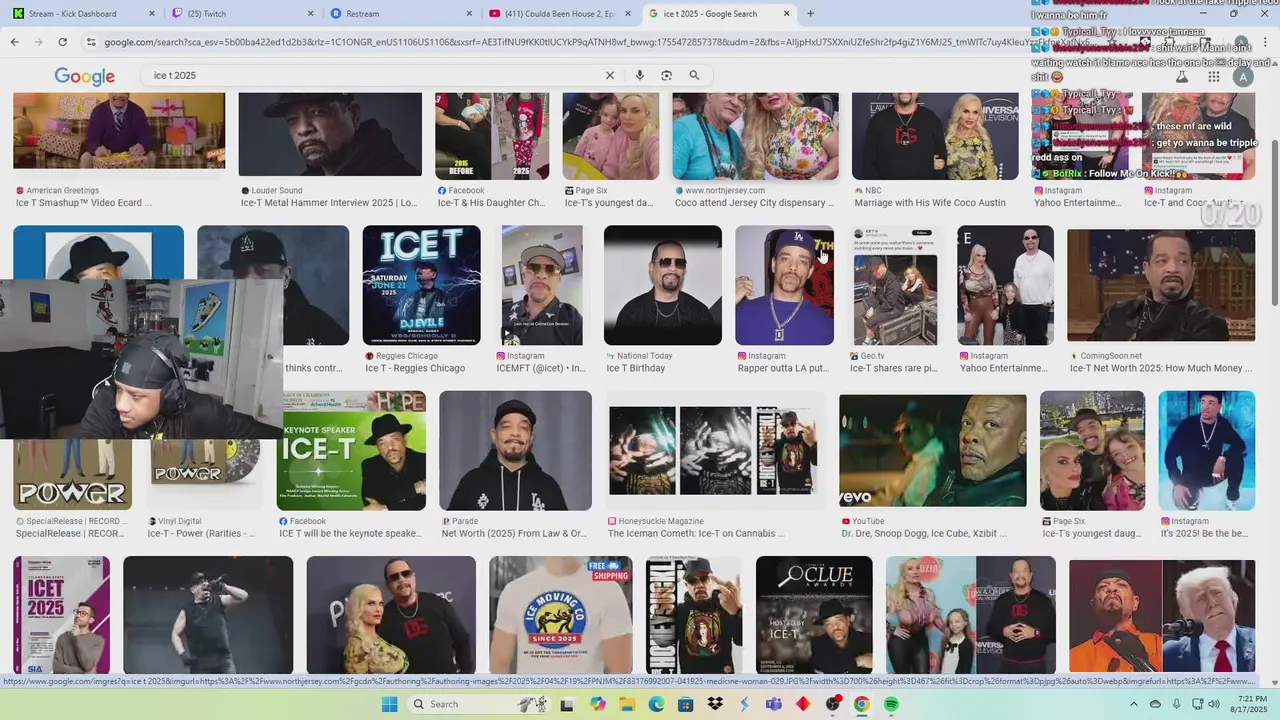
Task: Open Microsoft Edge from taskbar
Action: [656, 704]
